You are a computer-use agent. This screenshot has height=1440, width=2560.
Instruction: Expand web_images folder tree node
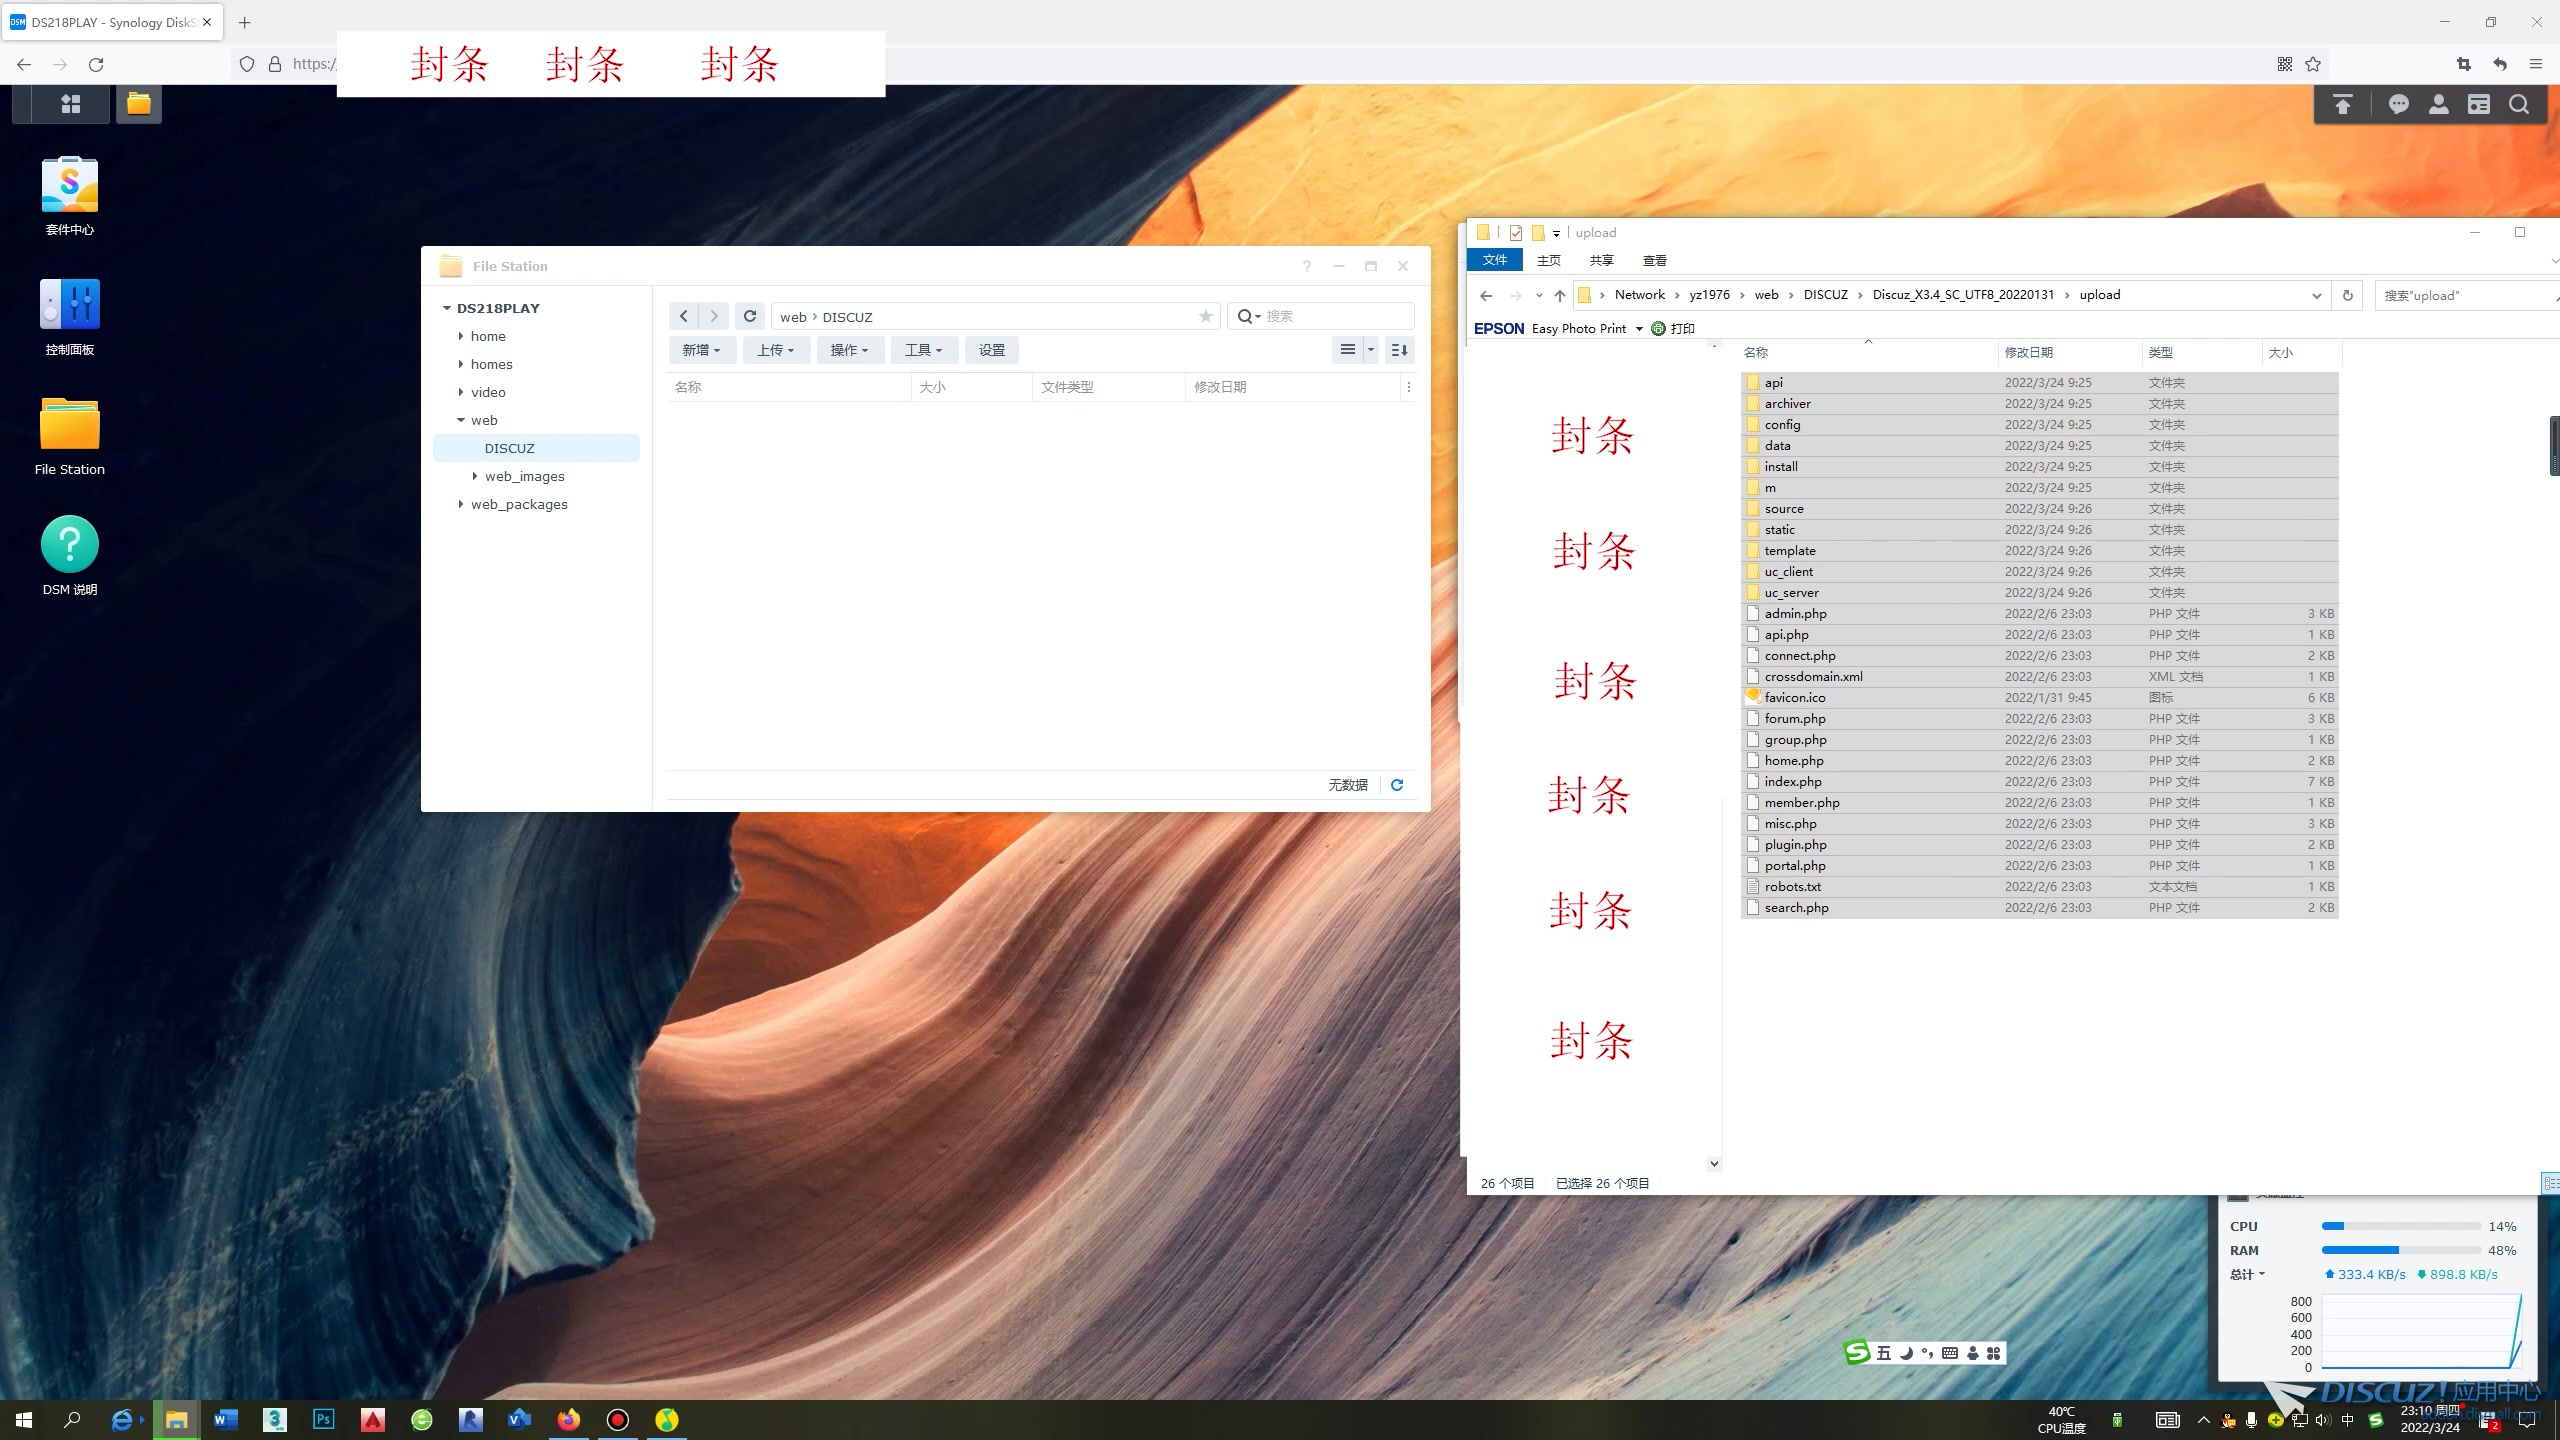[x=475, y=476]
